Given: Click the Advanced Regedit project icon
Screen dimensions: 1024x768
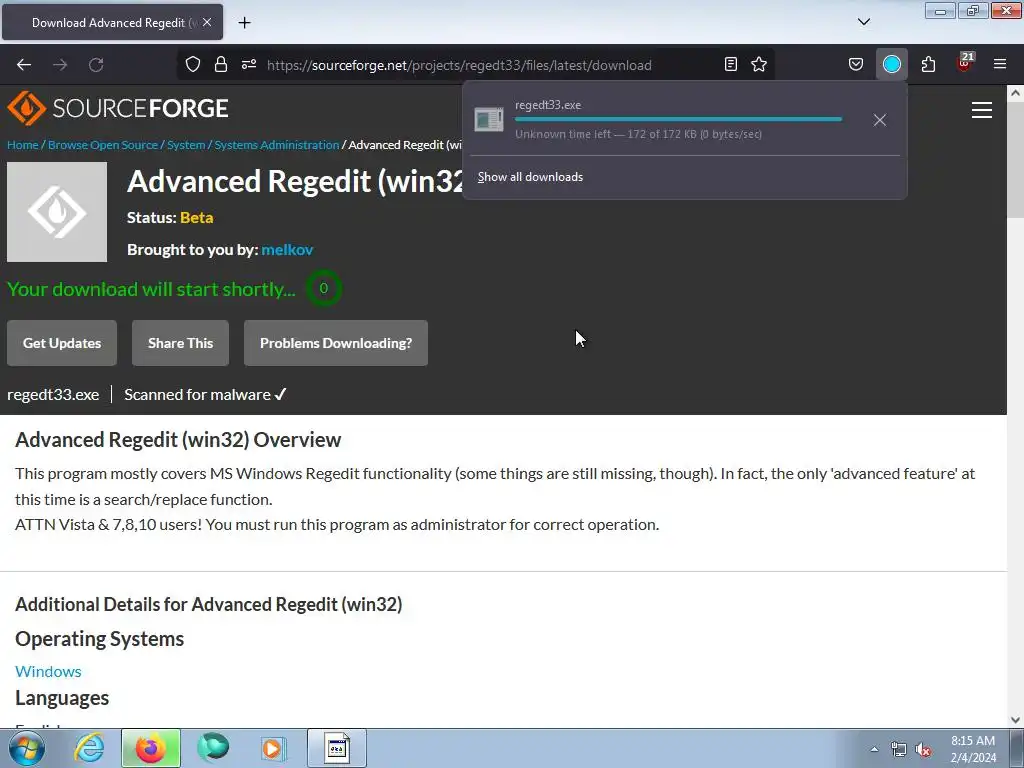Looking at the screenshot, I should pyautogui.click(x=57, y=212).
